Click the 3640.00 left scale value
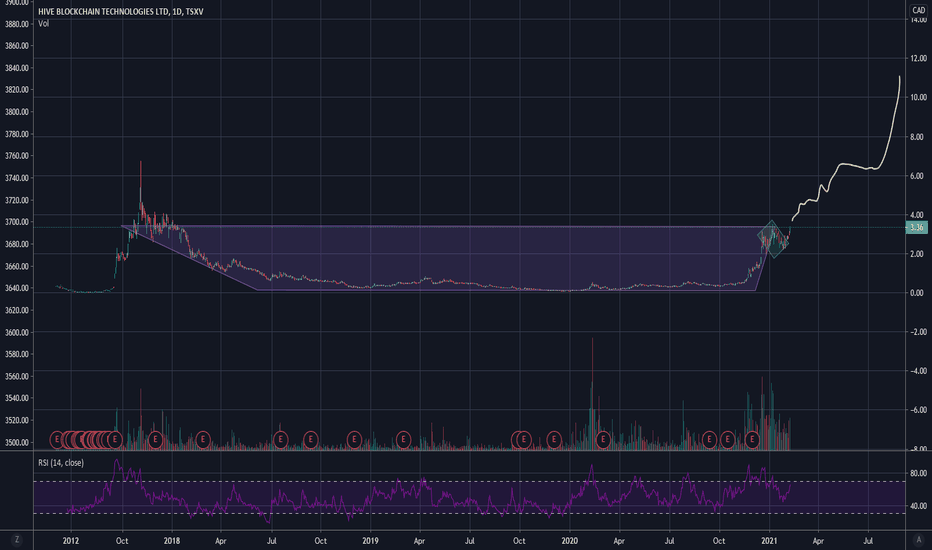The width and height of the screenshot is (932, 550). 17,288
